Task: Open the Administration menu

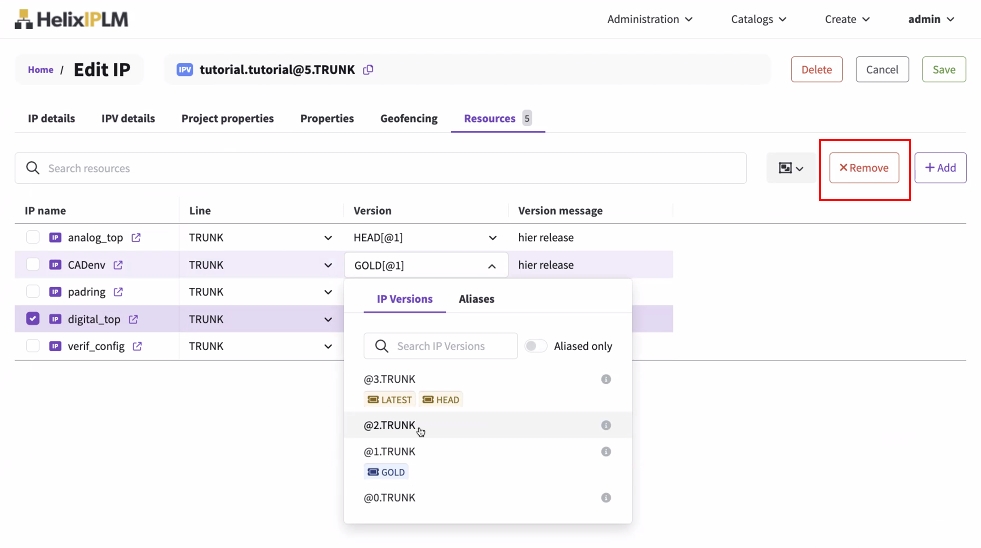Action: tap(649, 19)
